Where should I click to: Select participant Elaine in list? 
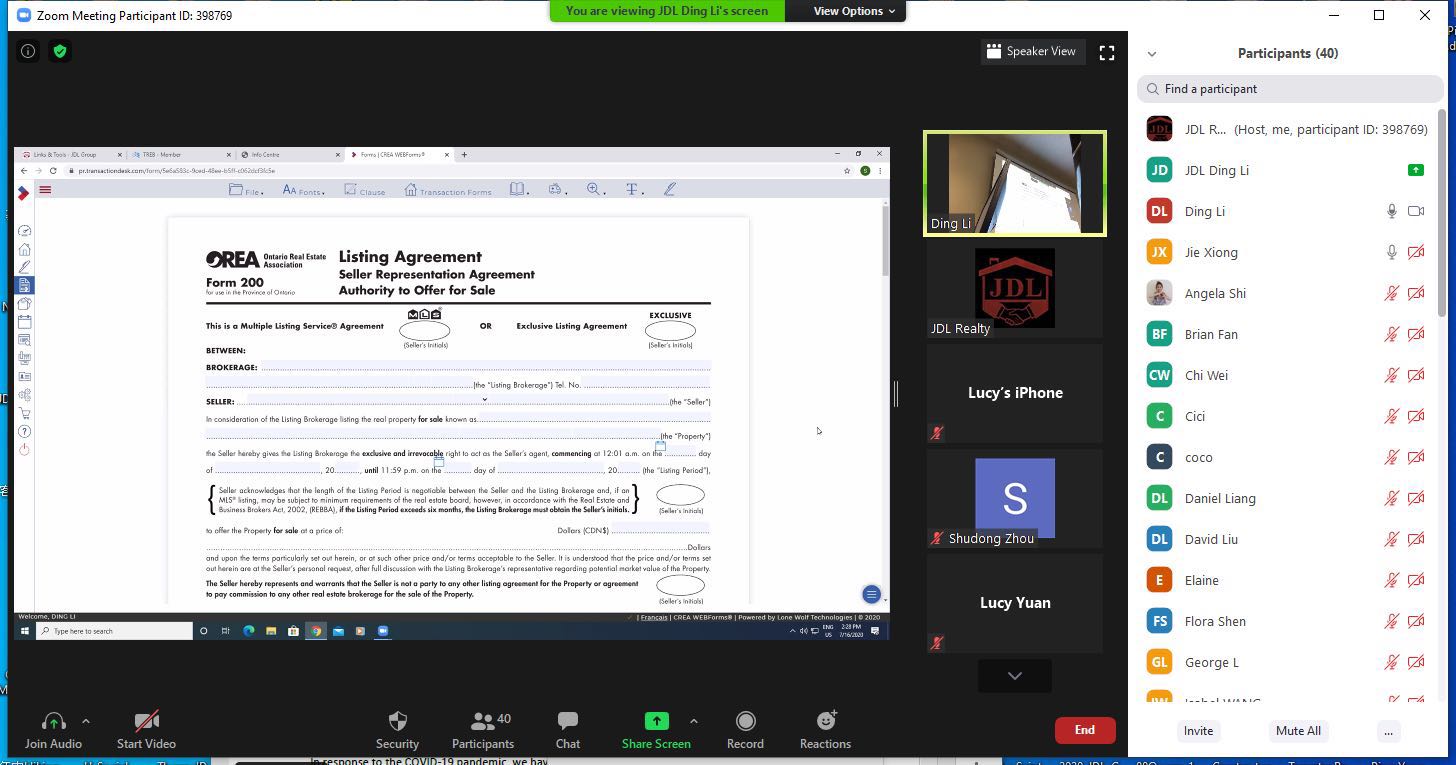pyautogui.click(x=1287, y=580)
